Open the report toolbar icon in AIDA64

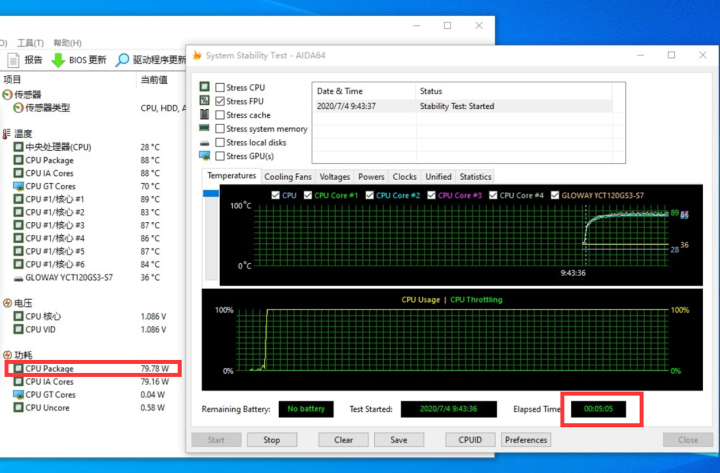13,60
